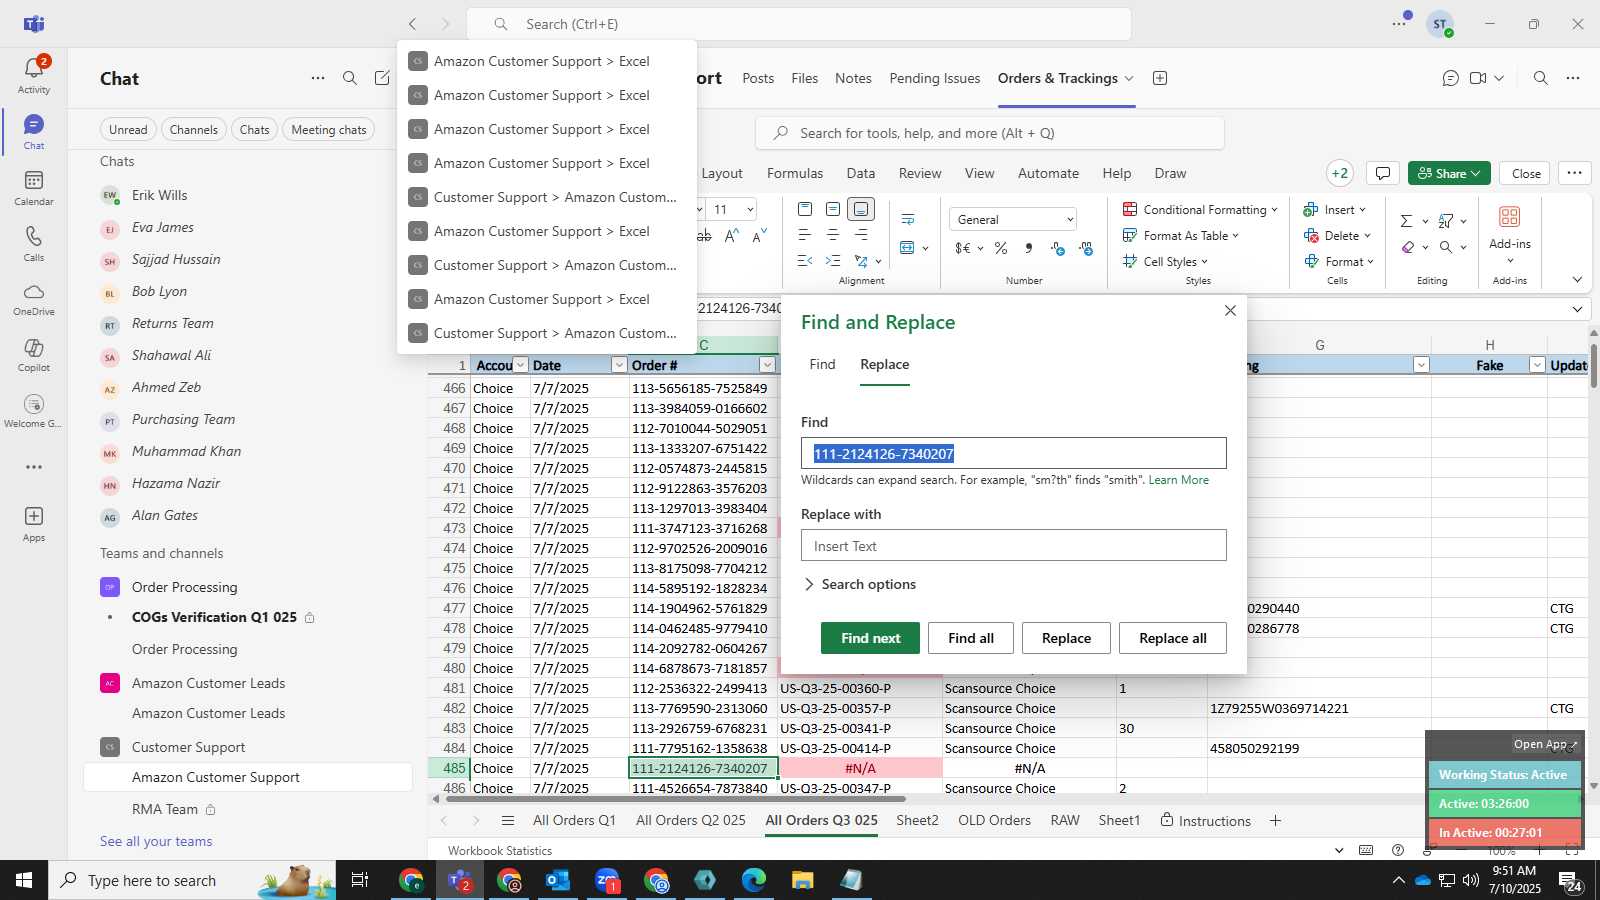
Task: Apply percent style to the cell
Action: tap(1001, 248)
